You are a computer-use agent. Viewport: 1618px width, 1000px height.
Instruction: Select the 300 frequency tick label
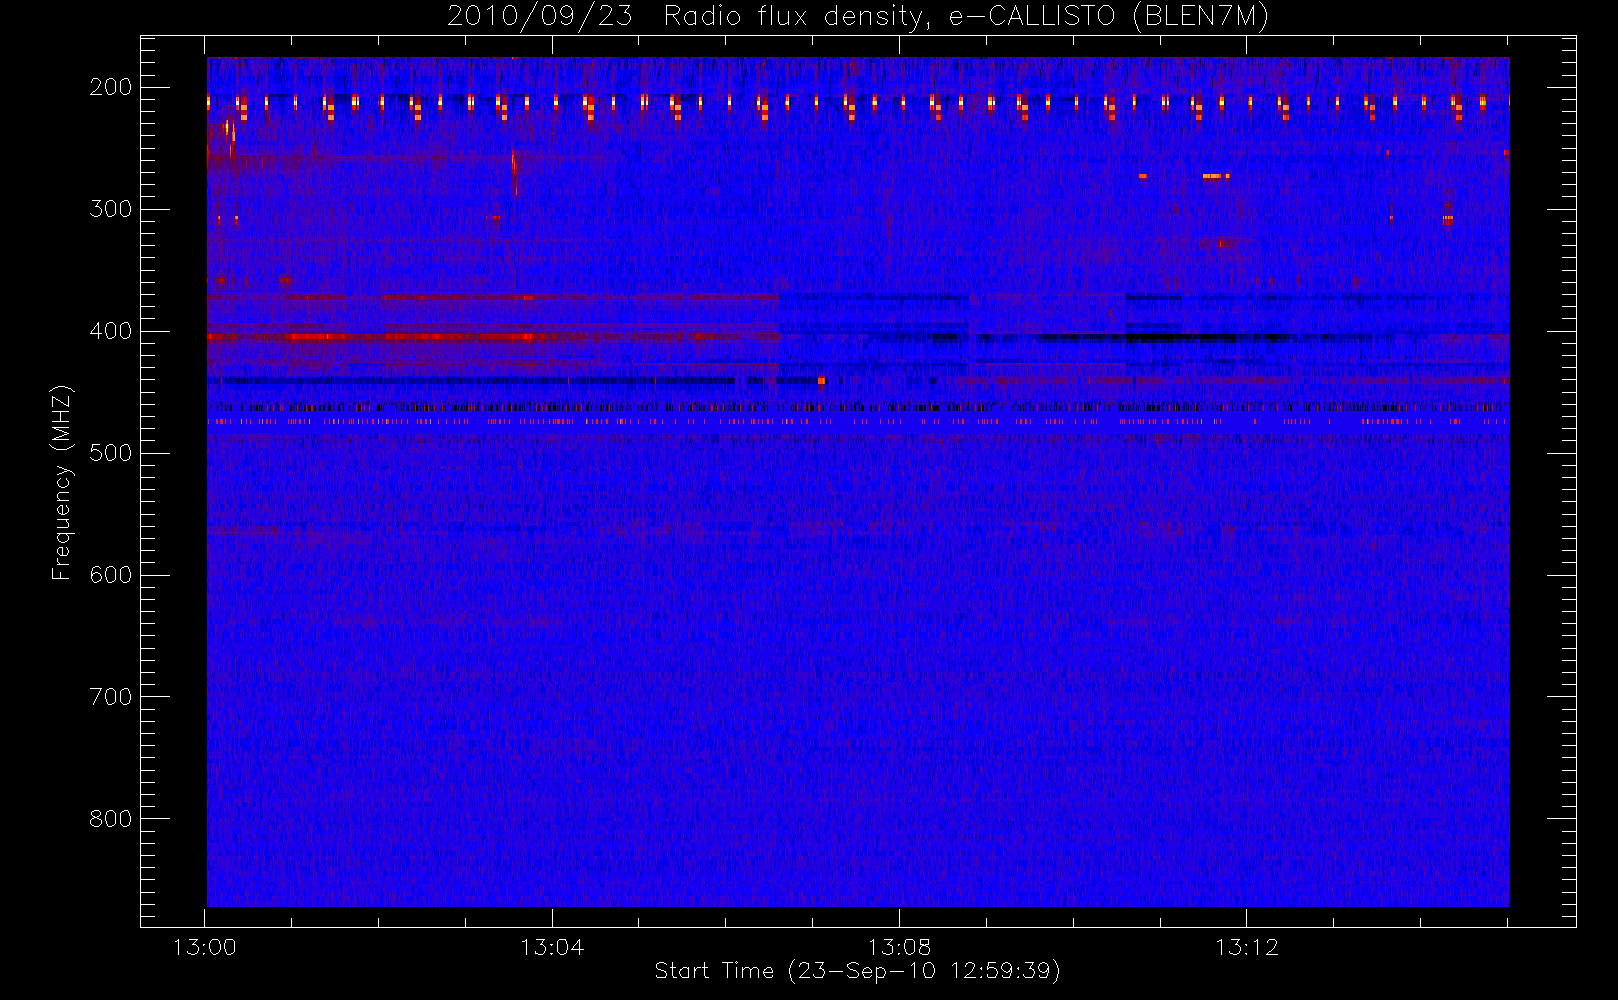coord(111,209)
